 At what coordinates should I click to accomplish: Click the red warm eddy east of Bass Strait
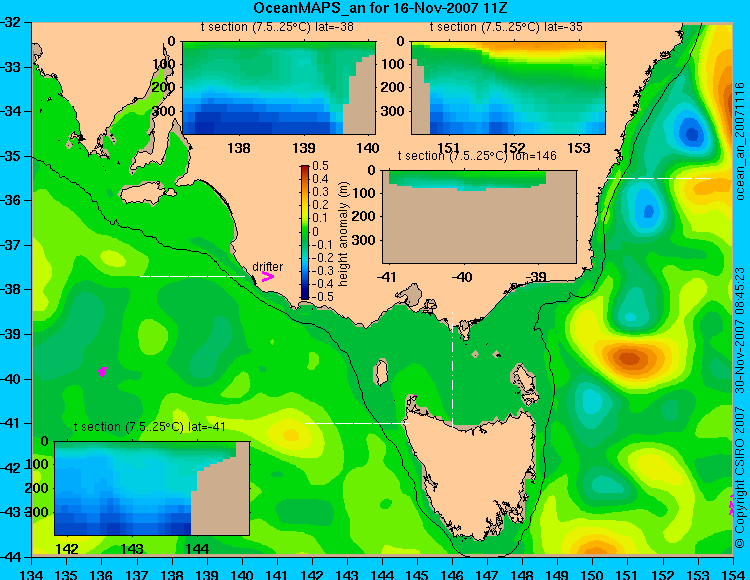(629, 358)
